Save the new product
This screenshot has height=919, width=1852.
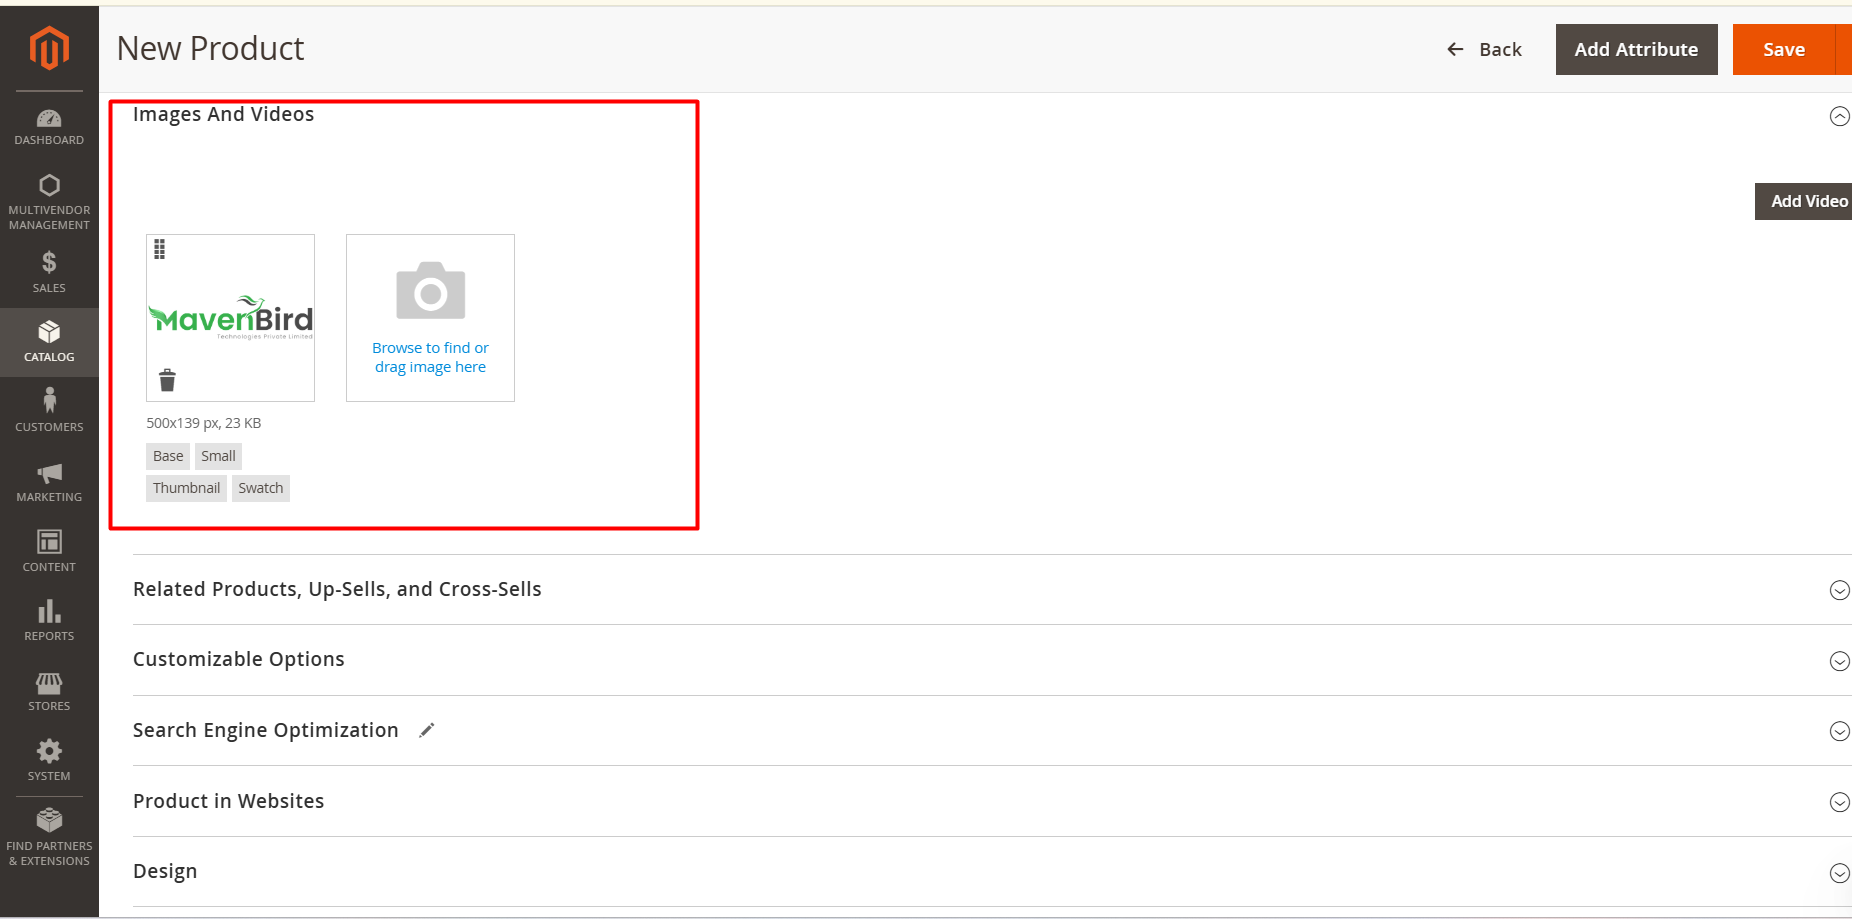[1784, 49]
